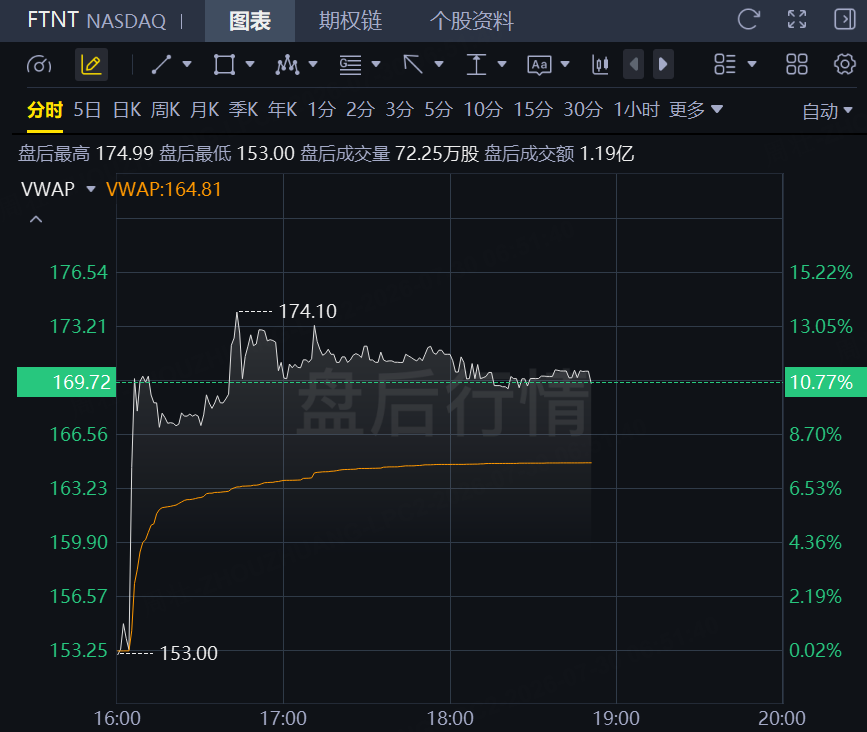
Task: Select the 10分 timeframe
Action: 483,110
